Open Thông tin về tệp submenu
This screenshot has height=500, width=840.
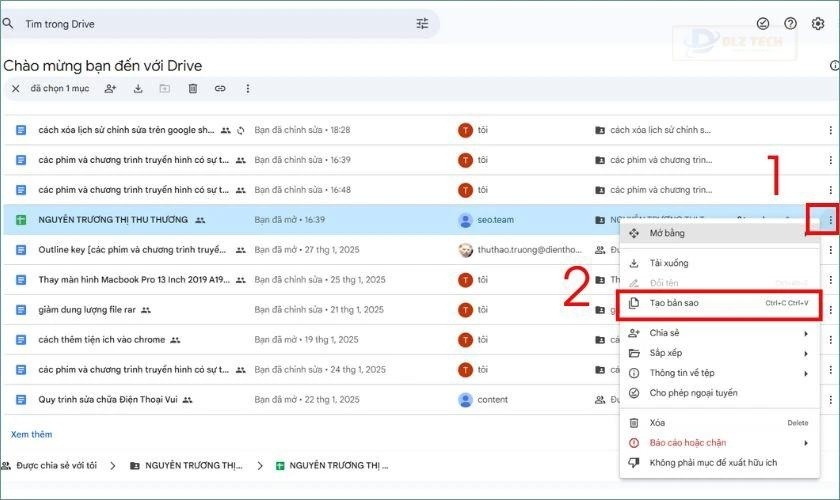tap(719, 373)
